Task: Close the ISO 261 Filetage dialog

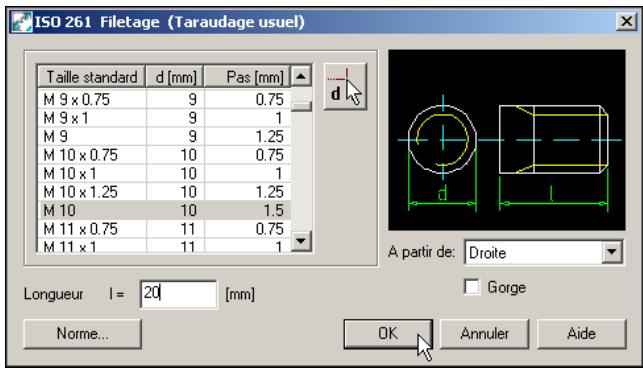Action: point(626,21)
